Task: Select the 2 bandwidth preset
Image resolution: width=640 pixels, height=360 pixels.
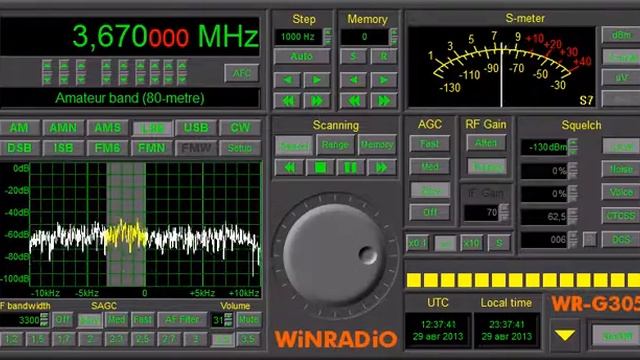Action: (90, 339)
